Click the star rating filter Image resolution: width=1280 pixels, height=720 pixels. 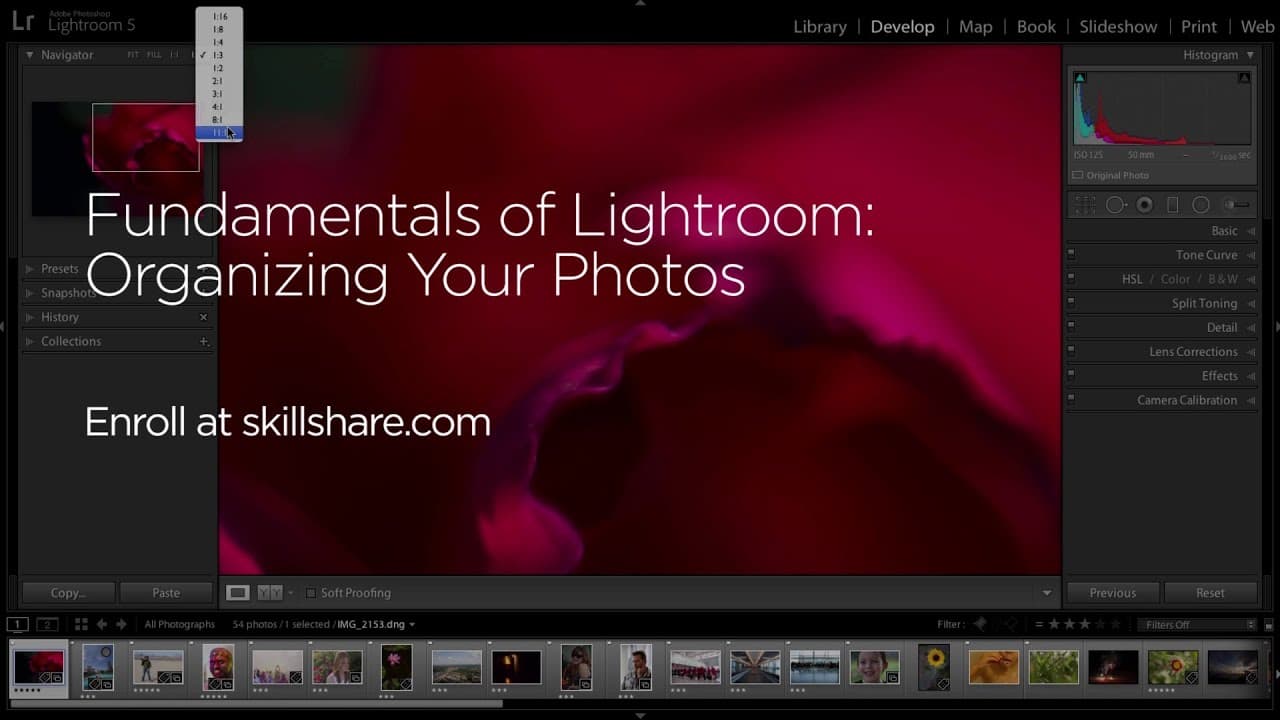[1077, 624]
